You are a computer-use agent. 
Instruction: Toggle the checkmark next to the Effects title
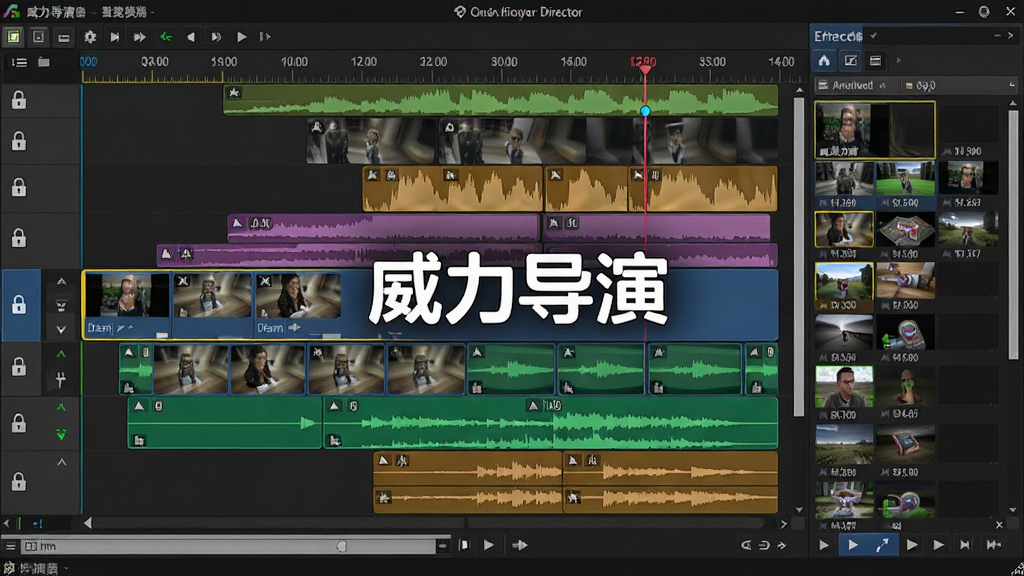(874, 36)
